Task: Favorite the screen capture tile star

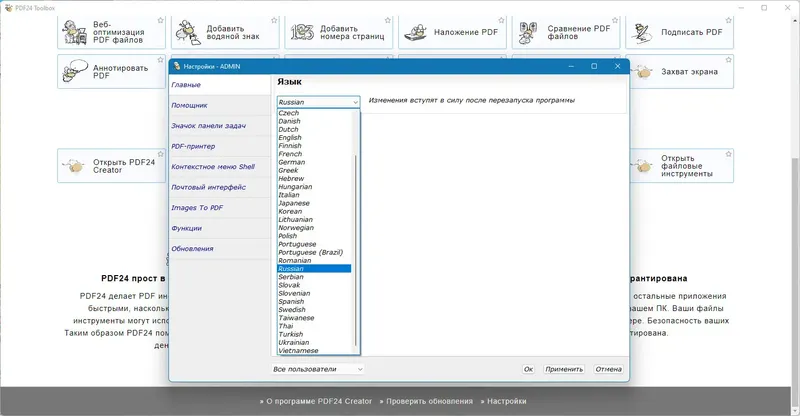Action: point(729,60)
